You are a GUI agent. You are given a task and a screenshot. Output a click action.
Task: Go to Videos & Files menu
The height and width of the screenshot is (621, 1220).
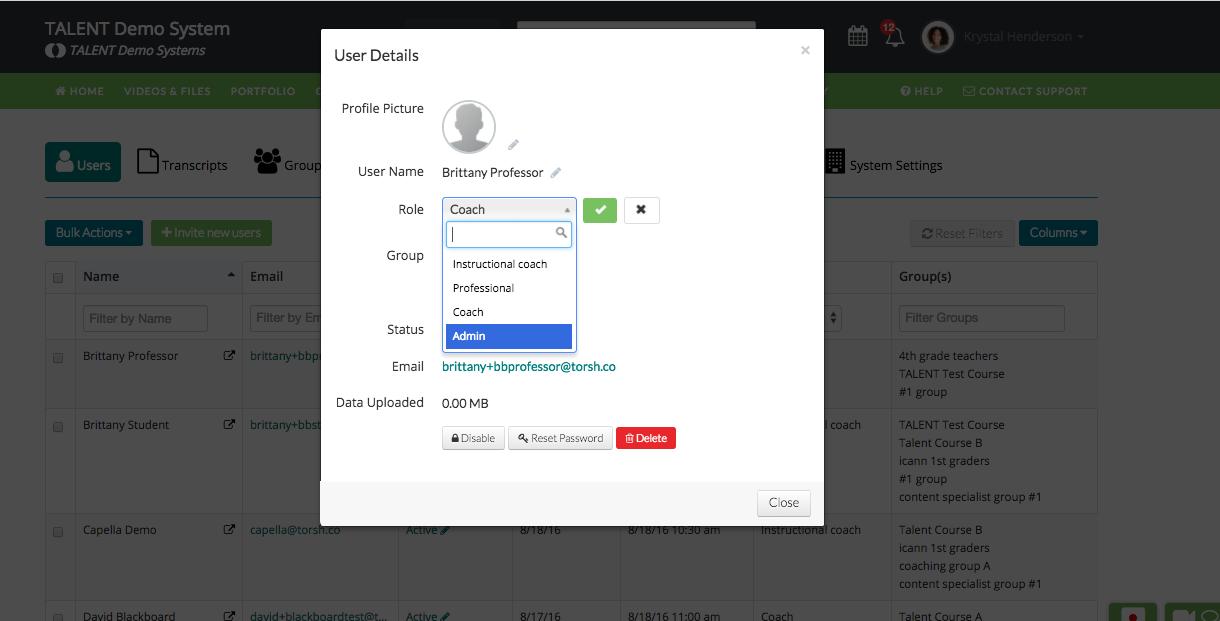point(167,91)
